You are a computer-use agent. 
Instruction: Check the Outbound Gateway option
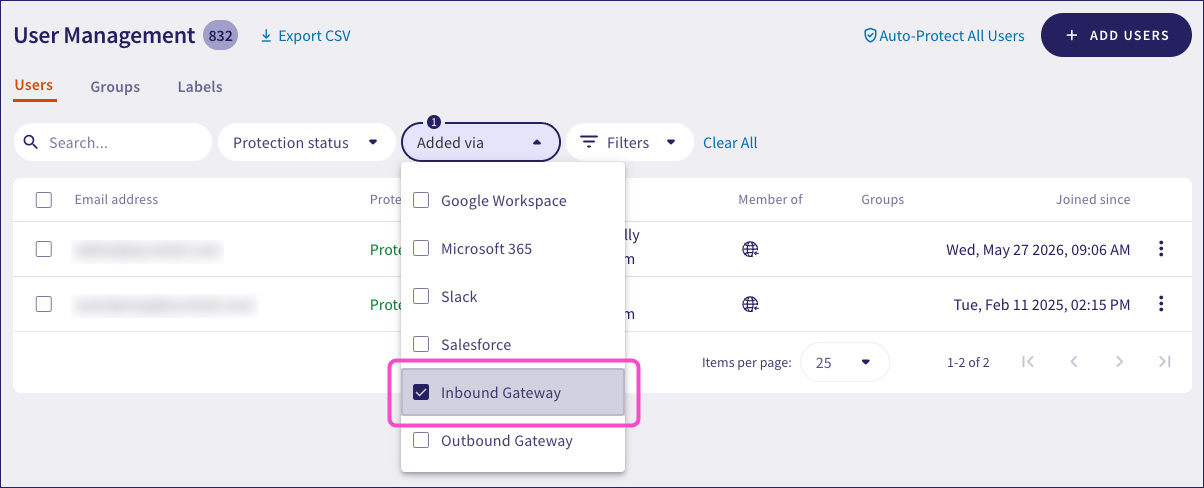pos(422,440)
